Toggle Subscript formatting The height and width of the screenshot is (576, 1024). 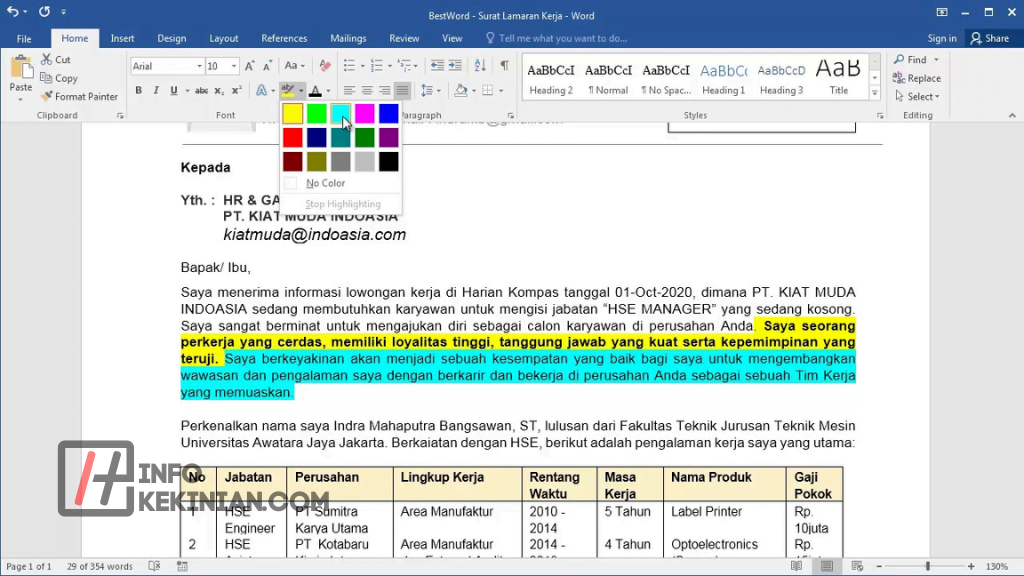point(219,91)
